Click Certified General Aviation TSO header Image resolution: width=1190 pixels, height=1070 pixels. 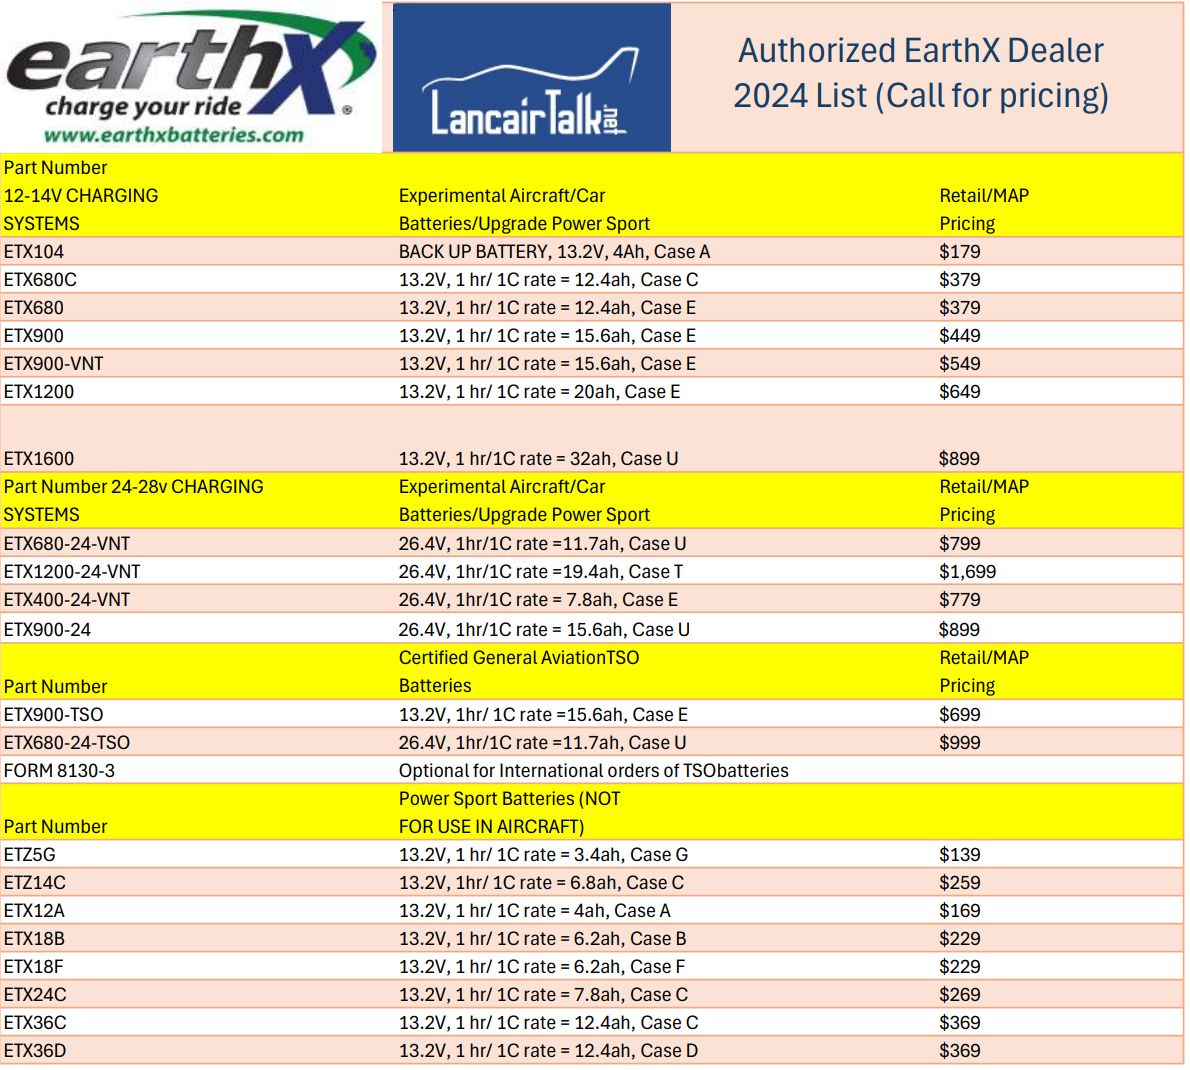[x=518, y=658]
